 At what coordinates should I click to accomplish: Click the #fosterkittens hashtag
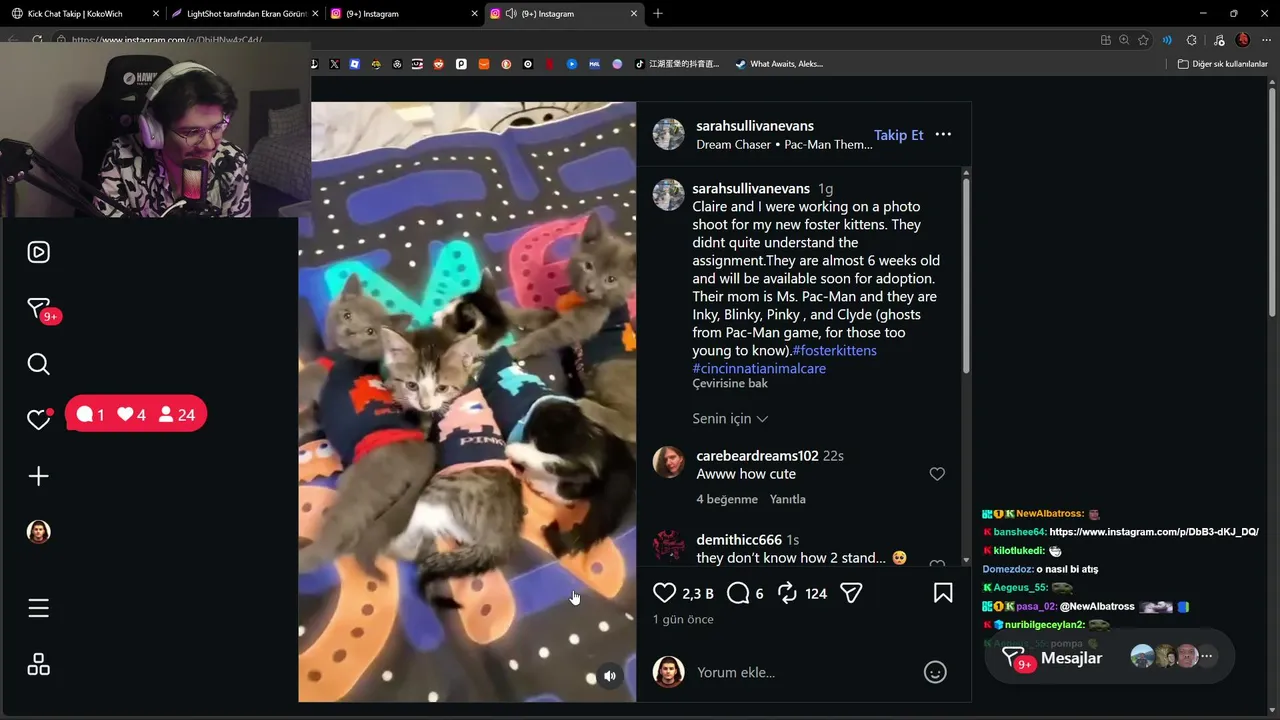point(835,350)
